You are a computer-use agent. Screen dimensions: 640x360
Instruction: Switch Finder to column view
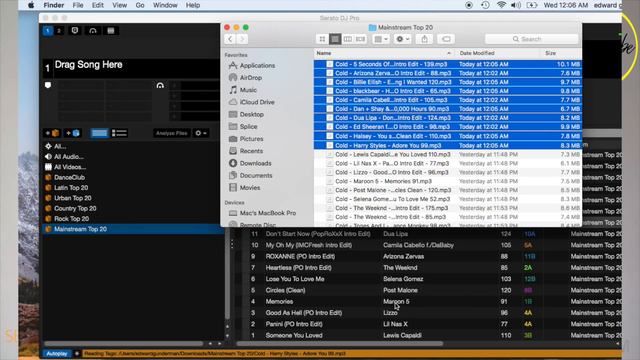[347, 39]
